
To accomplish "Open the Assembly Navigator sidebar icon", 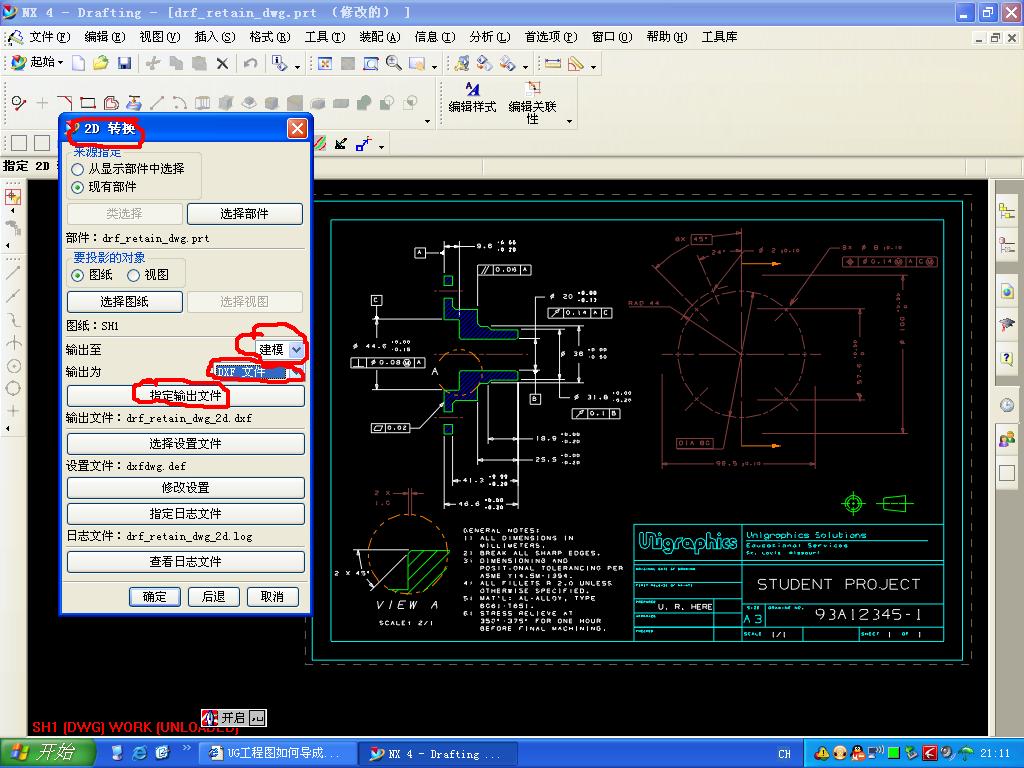I will point(1007,211).
